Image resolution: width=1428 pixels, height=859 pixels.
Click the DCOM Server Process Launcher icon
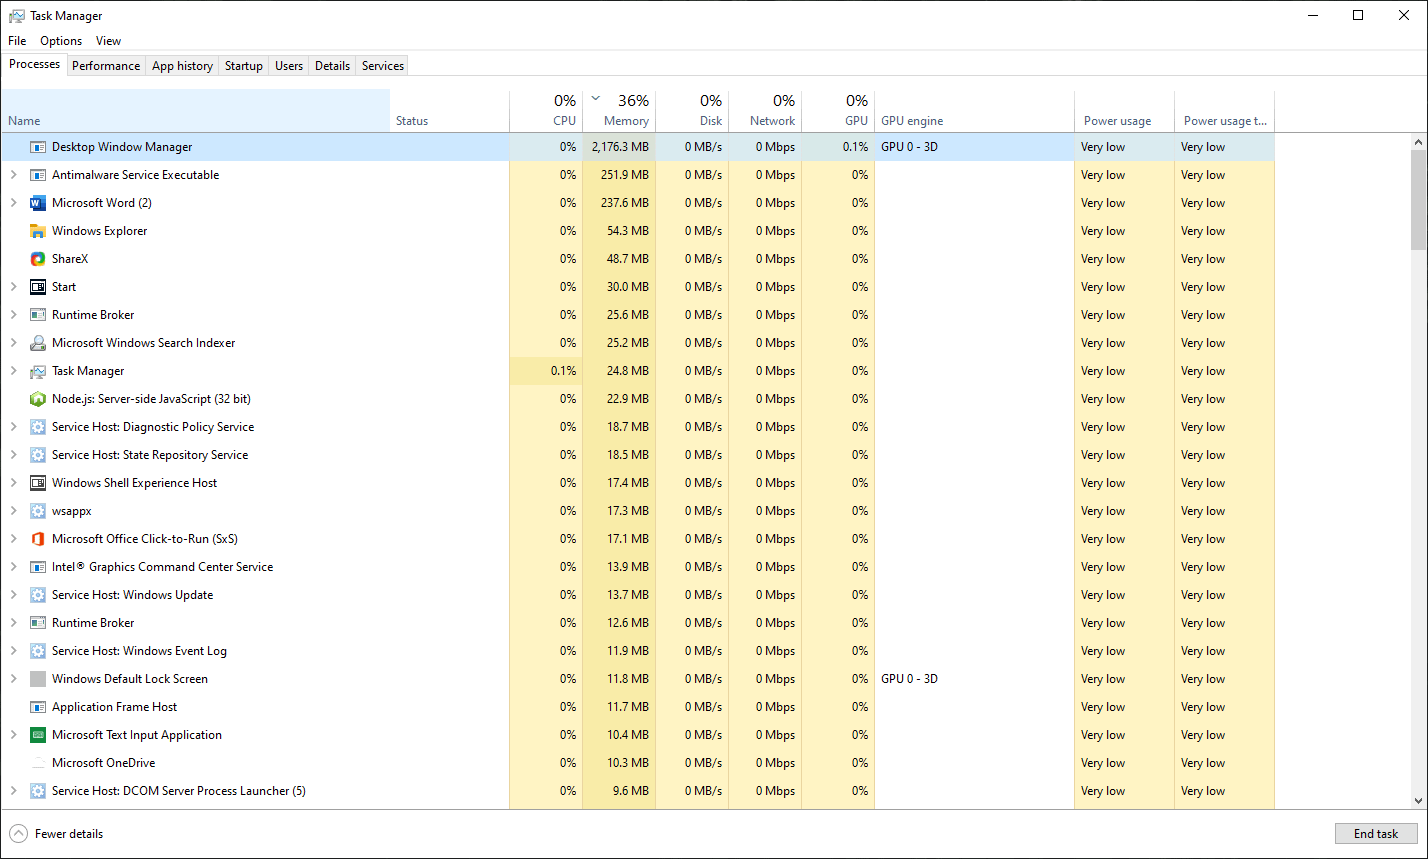tap(38, 791)
